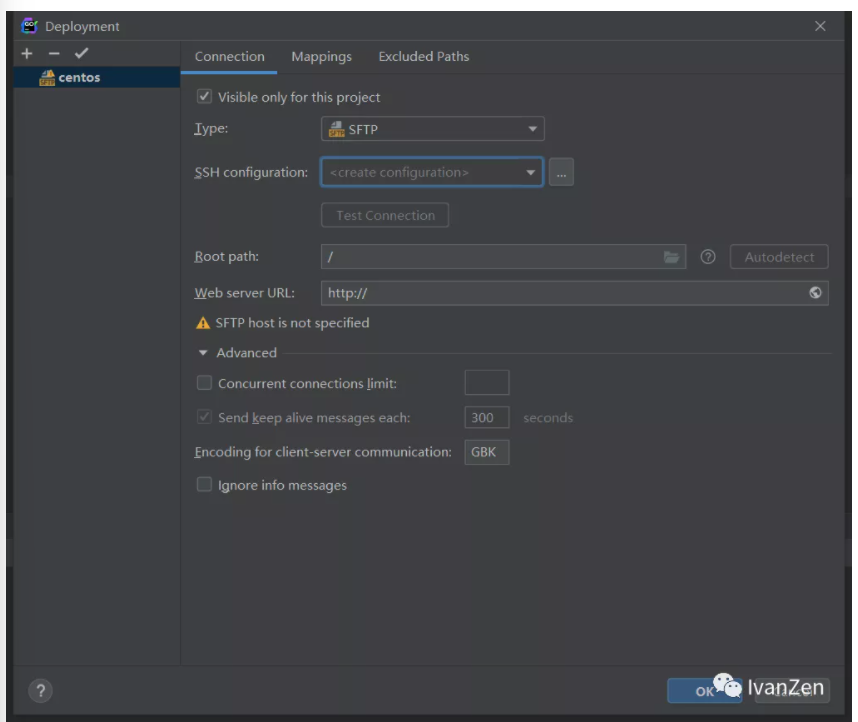The width and height of the screenshot is (858, 722).
Task: Browse root path with folder icon
Action: coord(671,257)
